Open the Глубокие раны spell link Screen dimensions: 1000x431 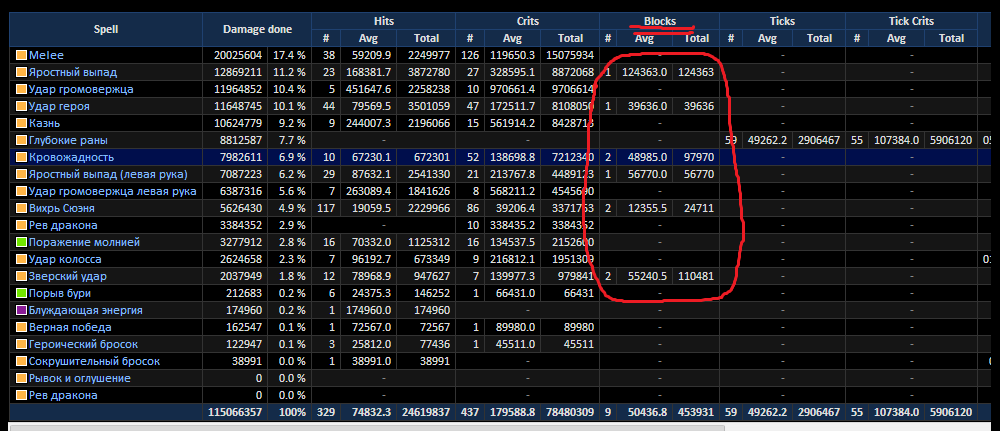pos(68,140)
